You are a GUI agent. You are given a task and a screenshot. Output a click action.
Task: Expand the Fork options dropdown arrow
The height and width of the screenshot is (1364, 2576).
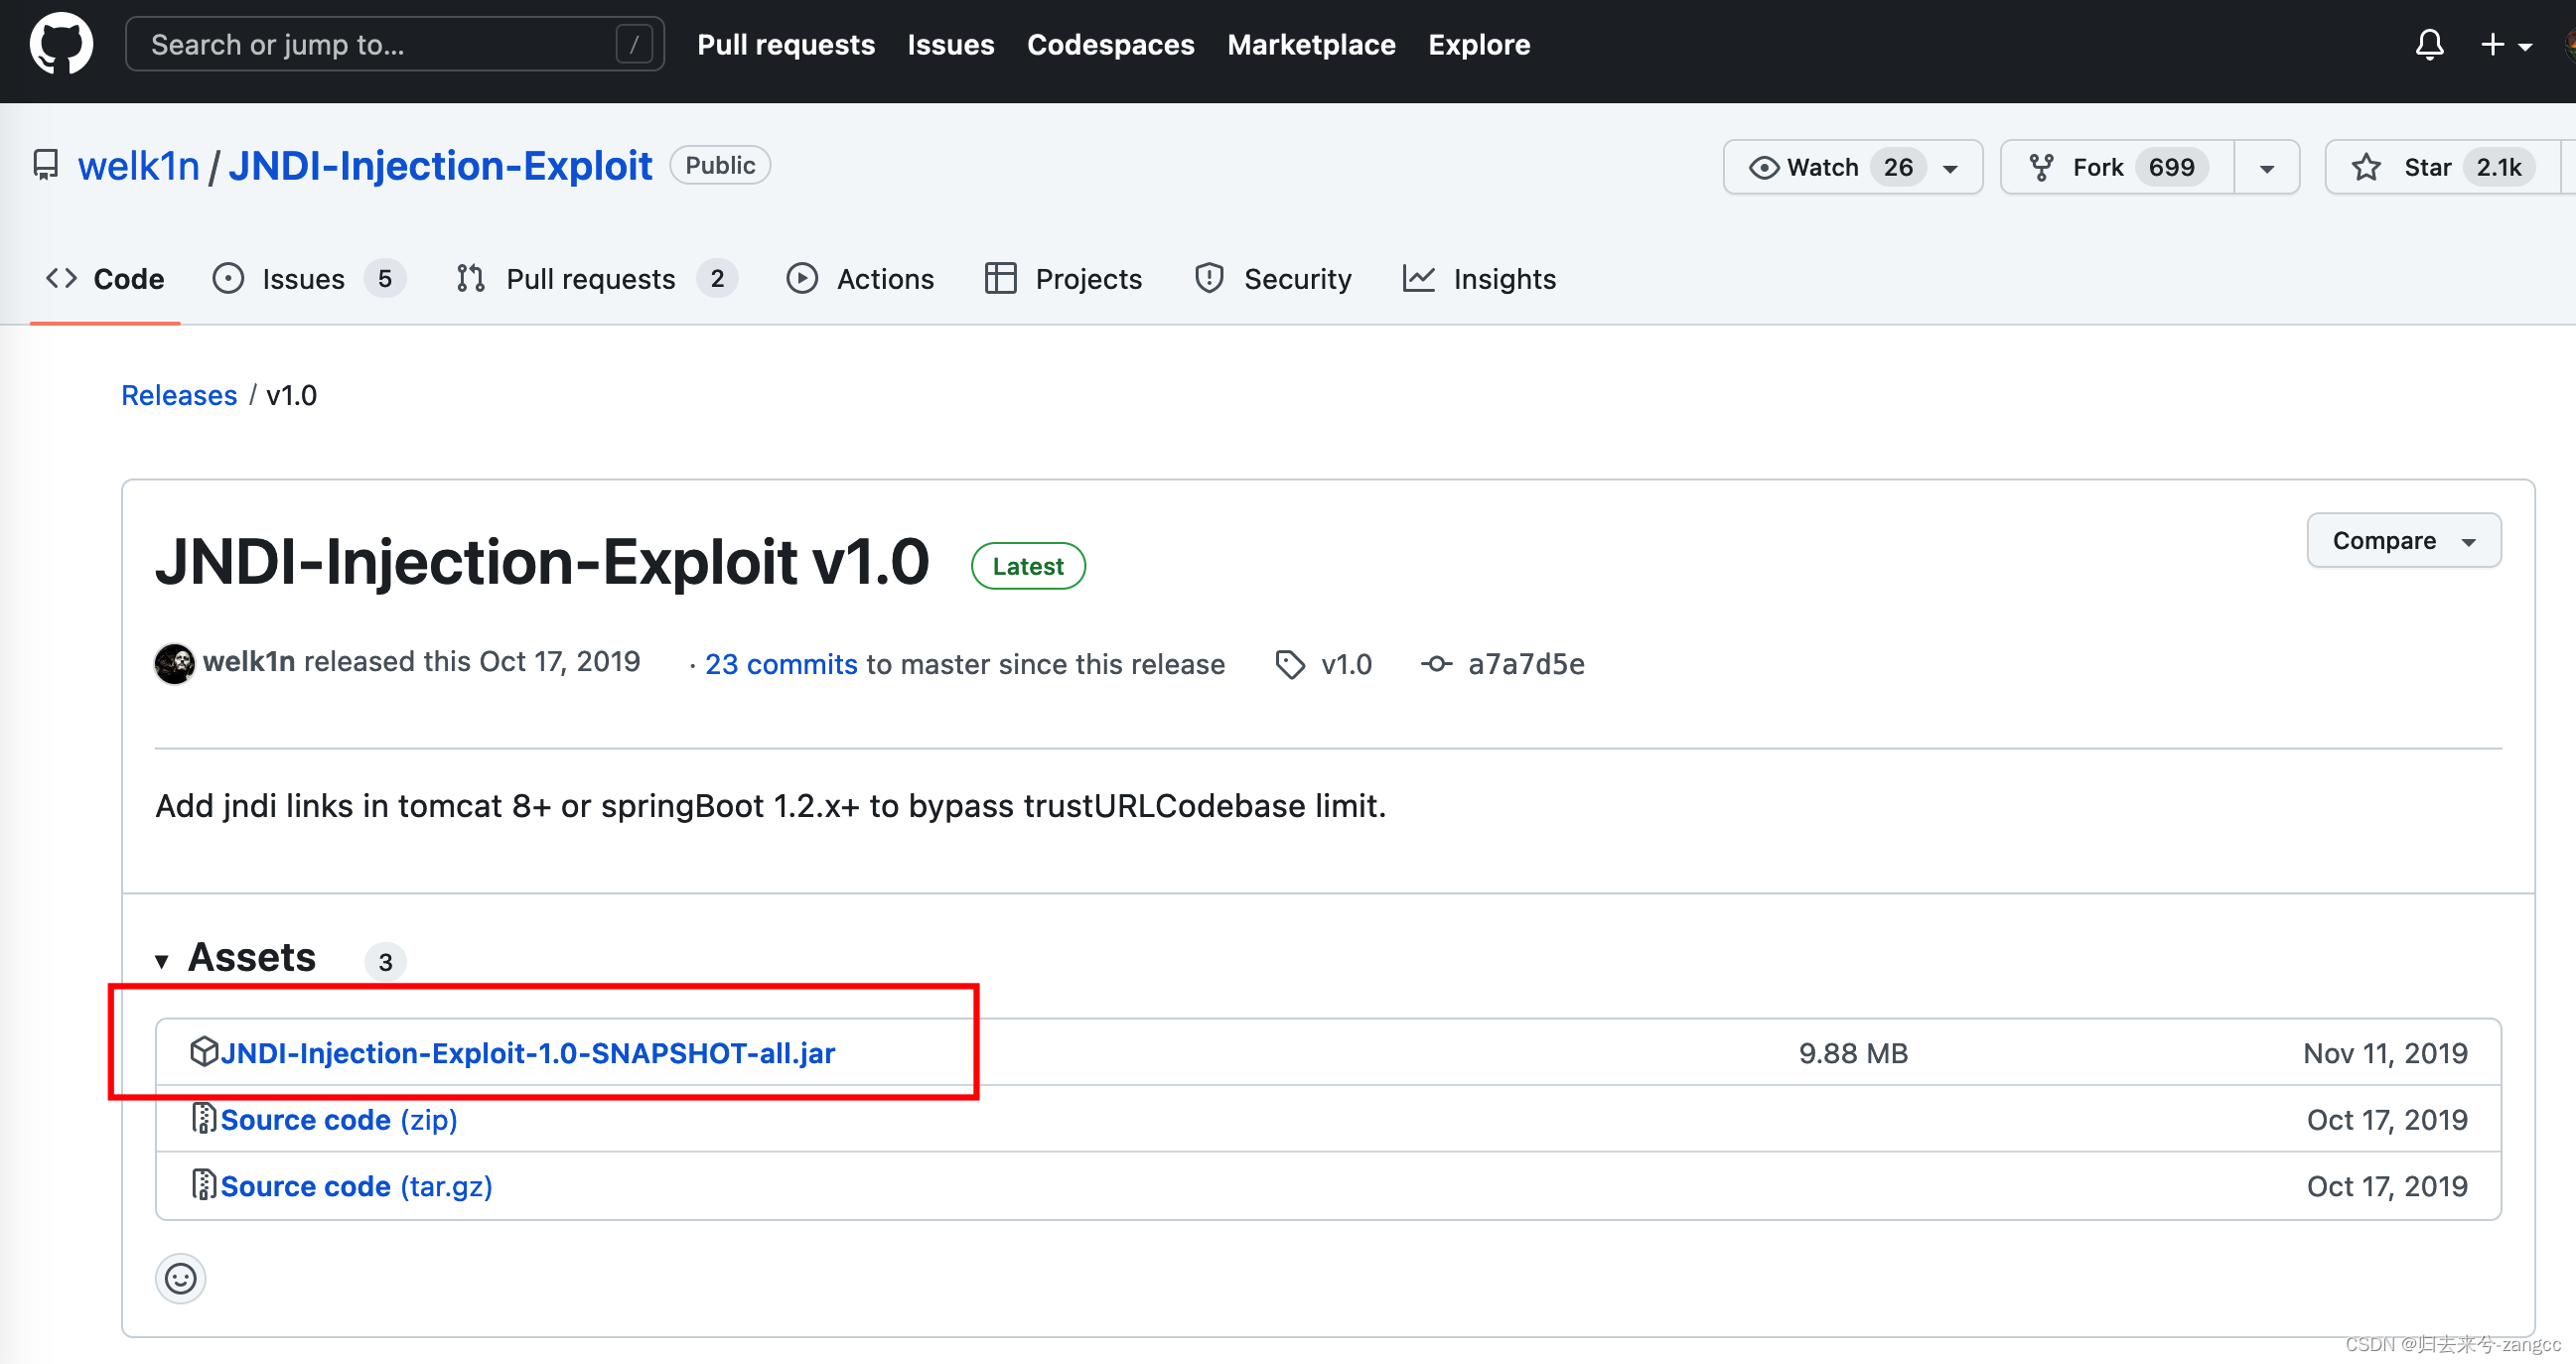pos(2267,168)
